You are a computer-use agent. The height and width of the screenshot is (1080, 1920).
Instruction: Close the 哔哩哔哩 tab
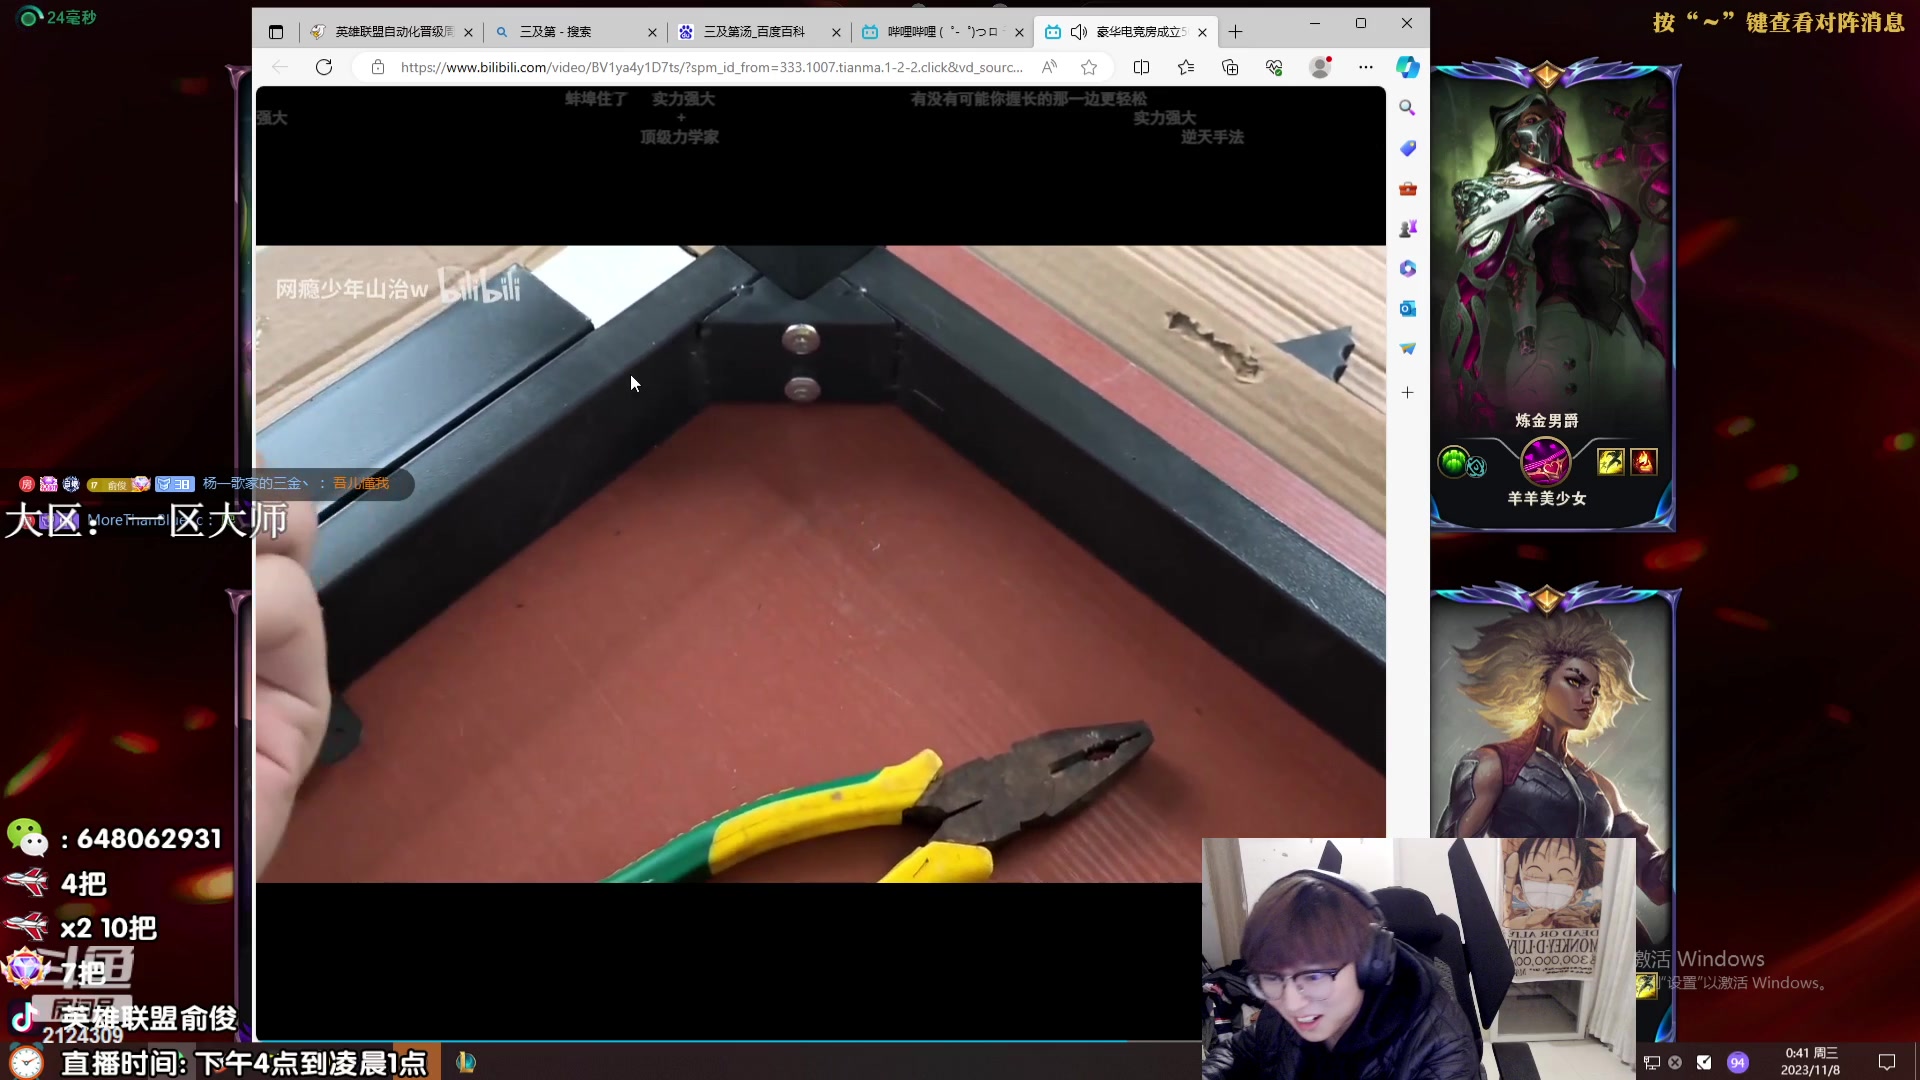point(1019,32)
